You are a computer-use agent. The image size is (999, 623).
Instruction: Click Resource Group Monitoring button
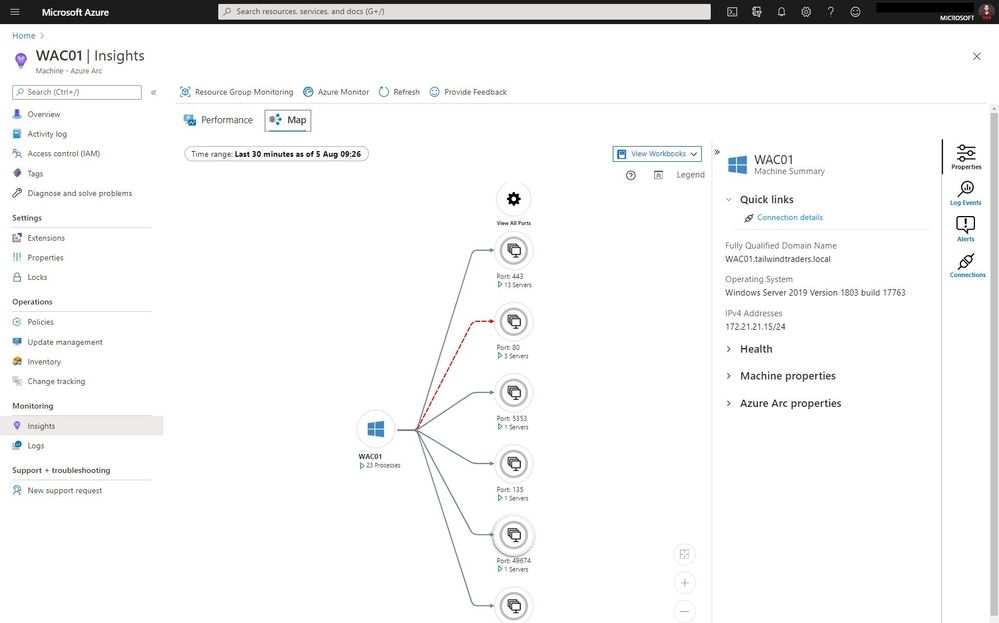click(x=236, y=92)
